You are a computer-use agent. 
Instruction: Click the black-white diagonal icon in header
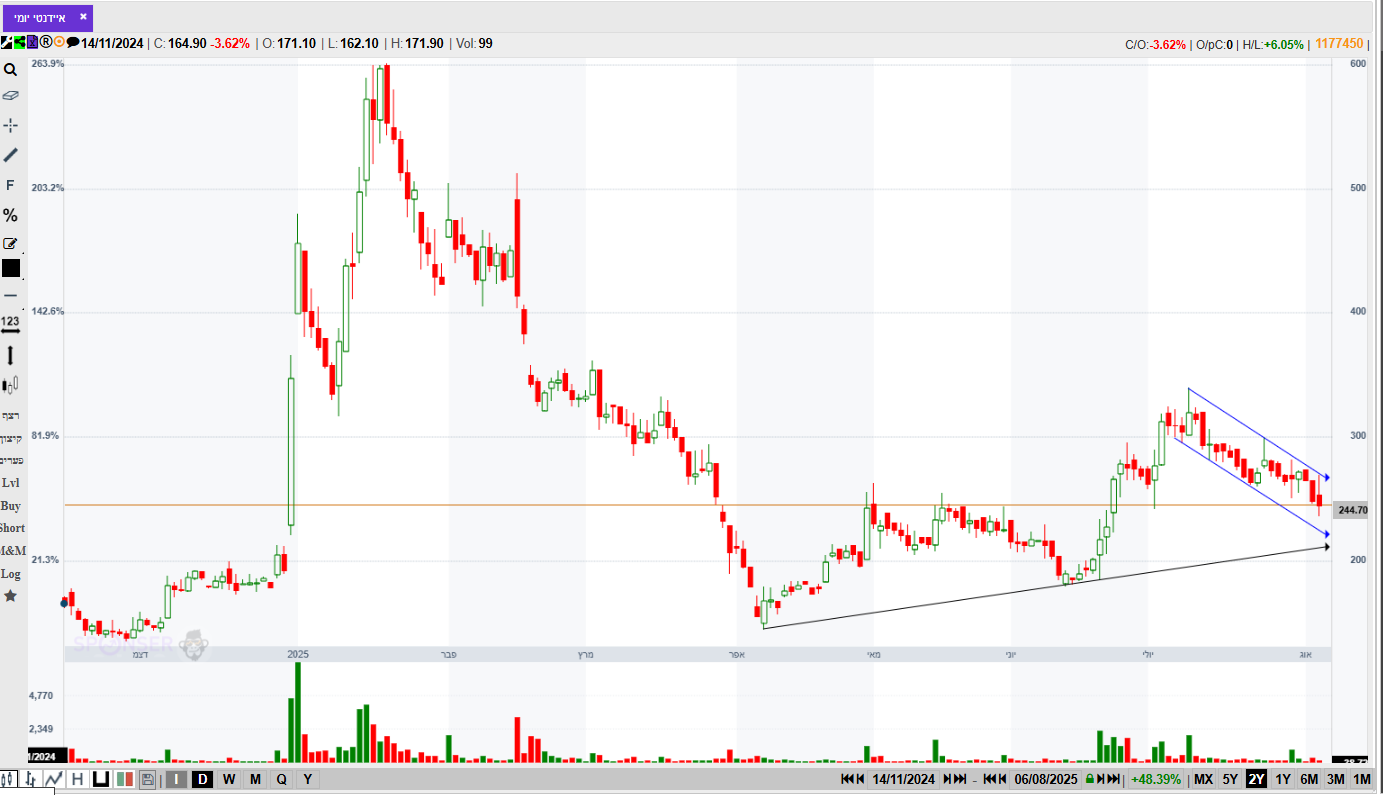pyautogui.click(x=6, y=43)
